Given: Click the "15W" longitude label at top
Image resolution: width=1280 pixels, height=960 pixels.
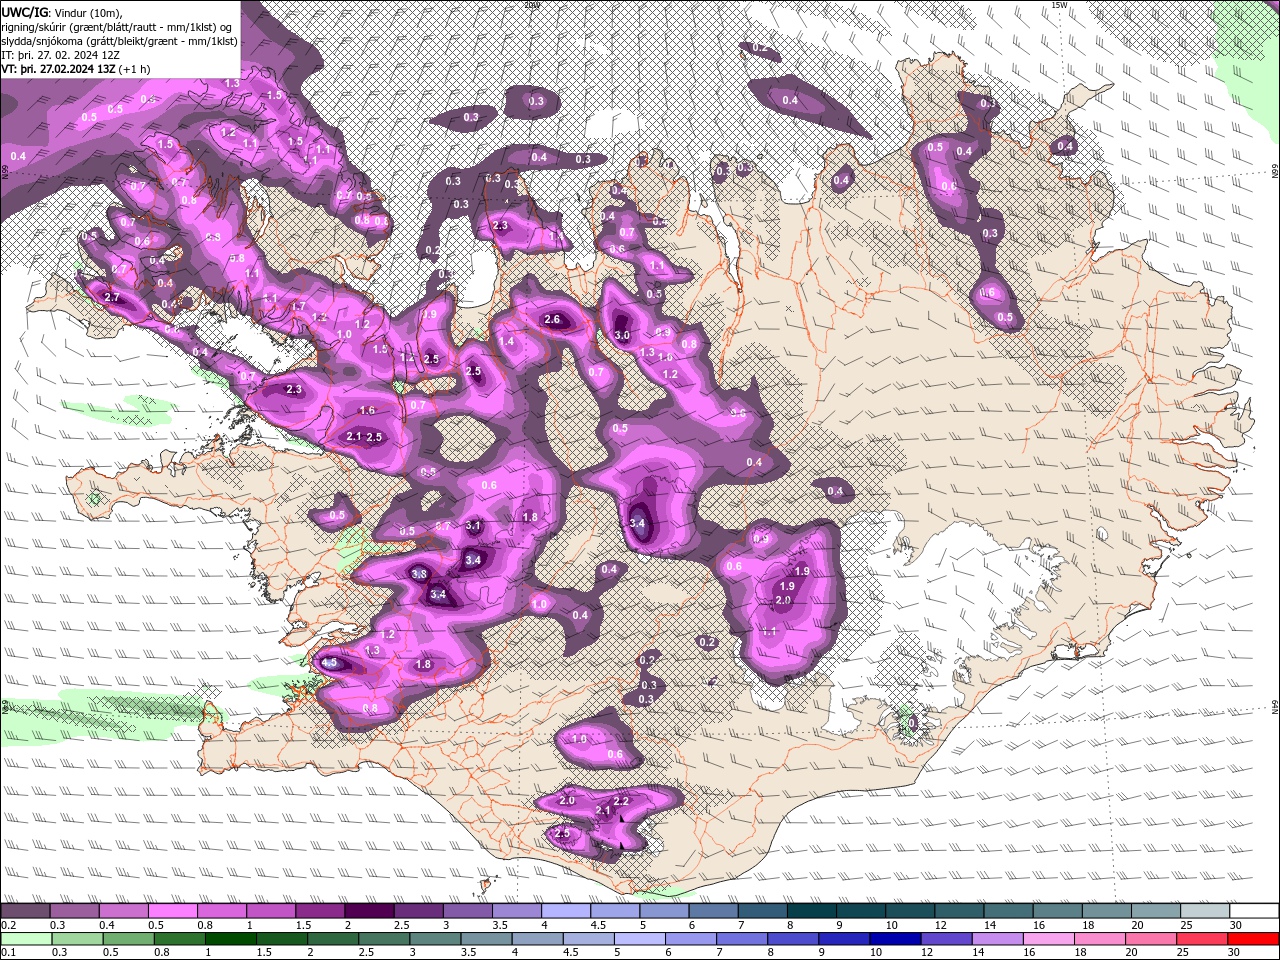Looking at the screenshot, I should point(1059,5).
